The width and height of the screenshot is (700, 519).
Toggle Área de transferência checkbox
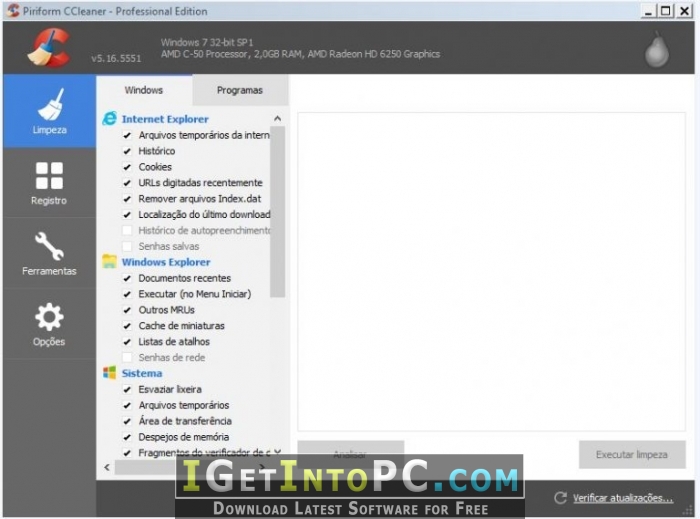pyautogui.click(x=127, y=421)
